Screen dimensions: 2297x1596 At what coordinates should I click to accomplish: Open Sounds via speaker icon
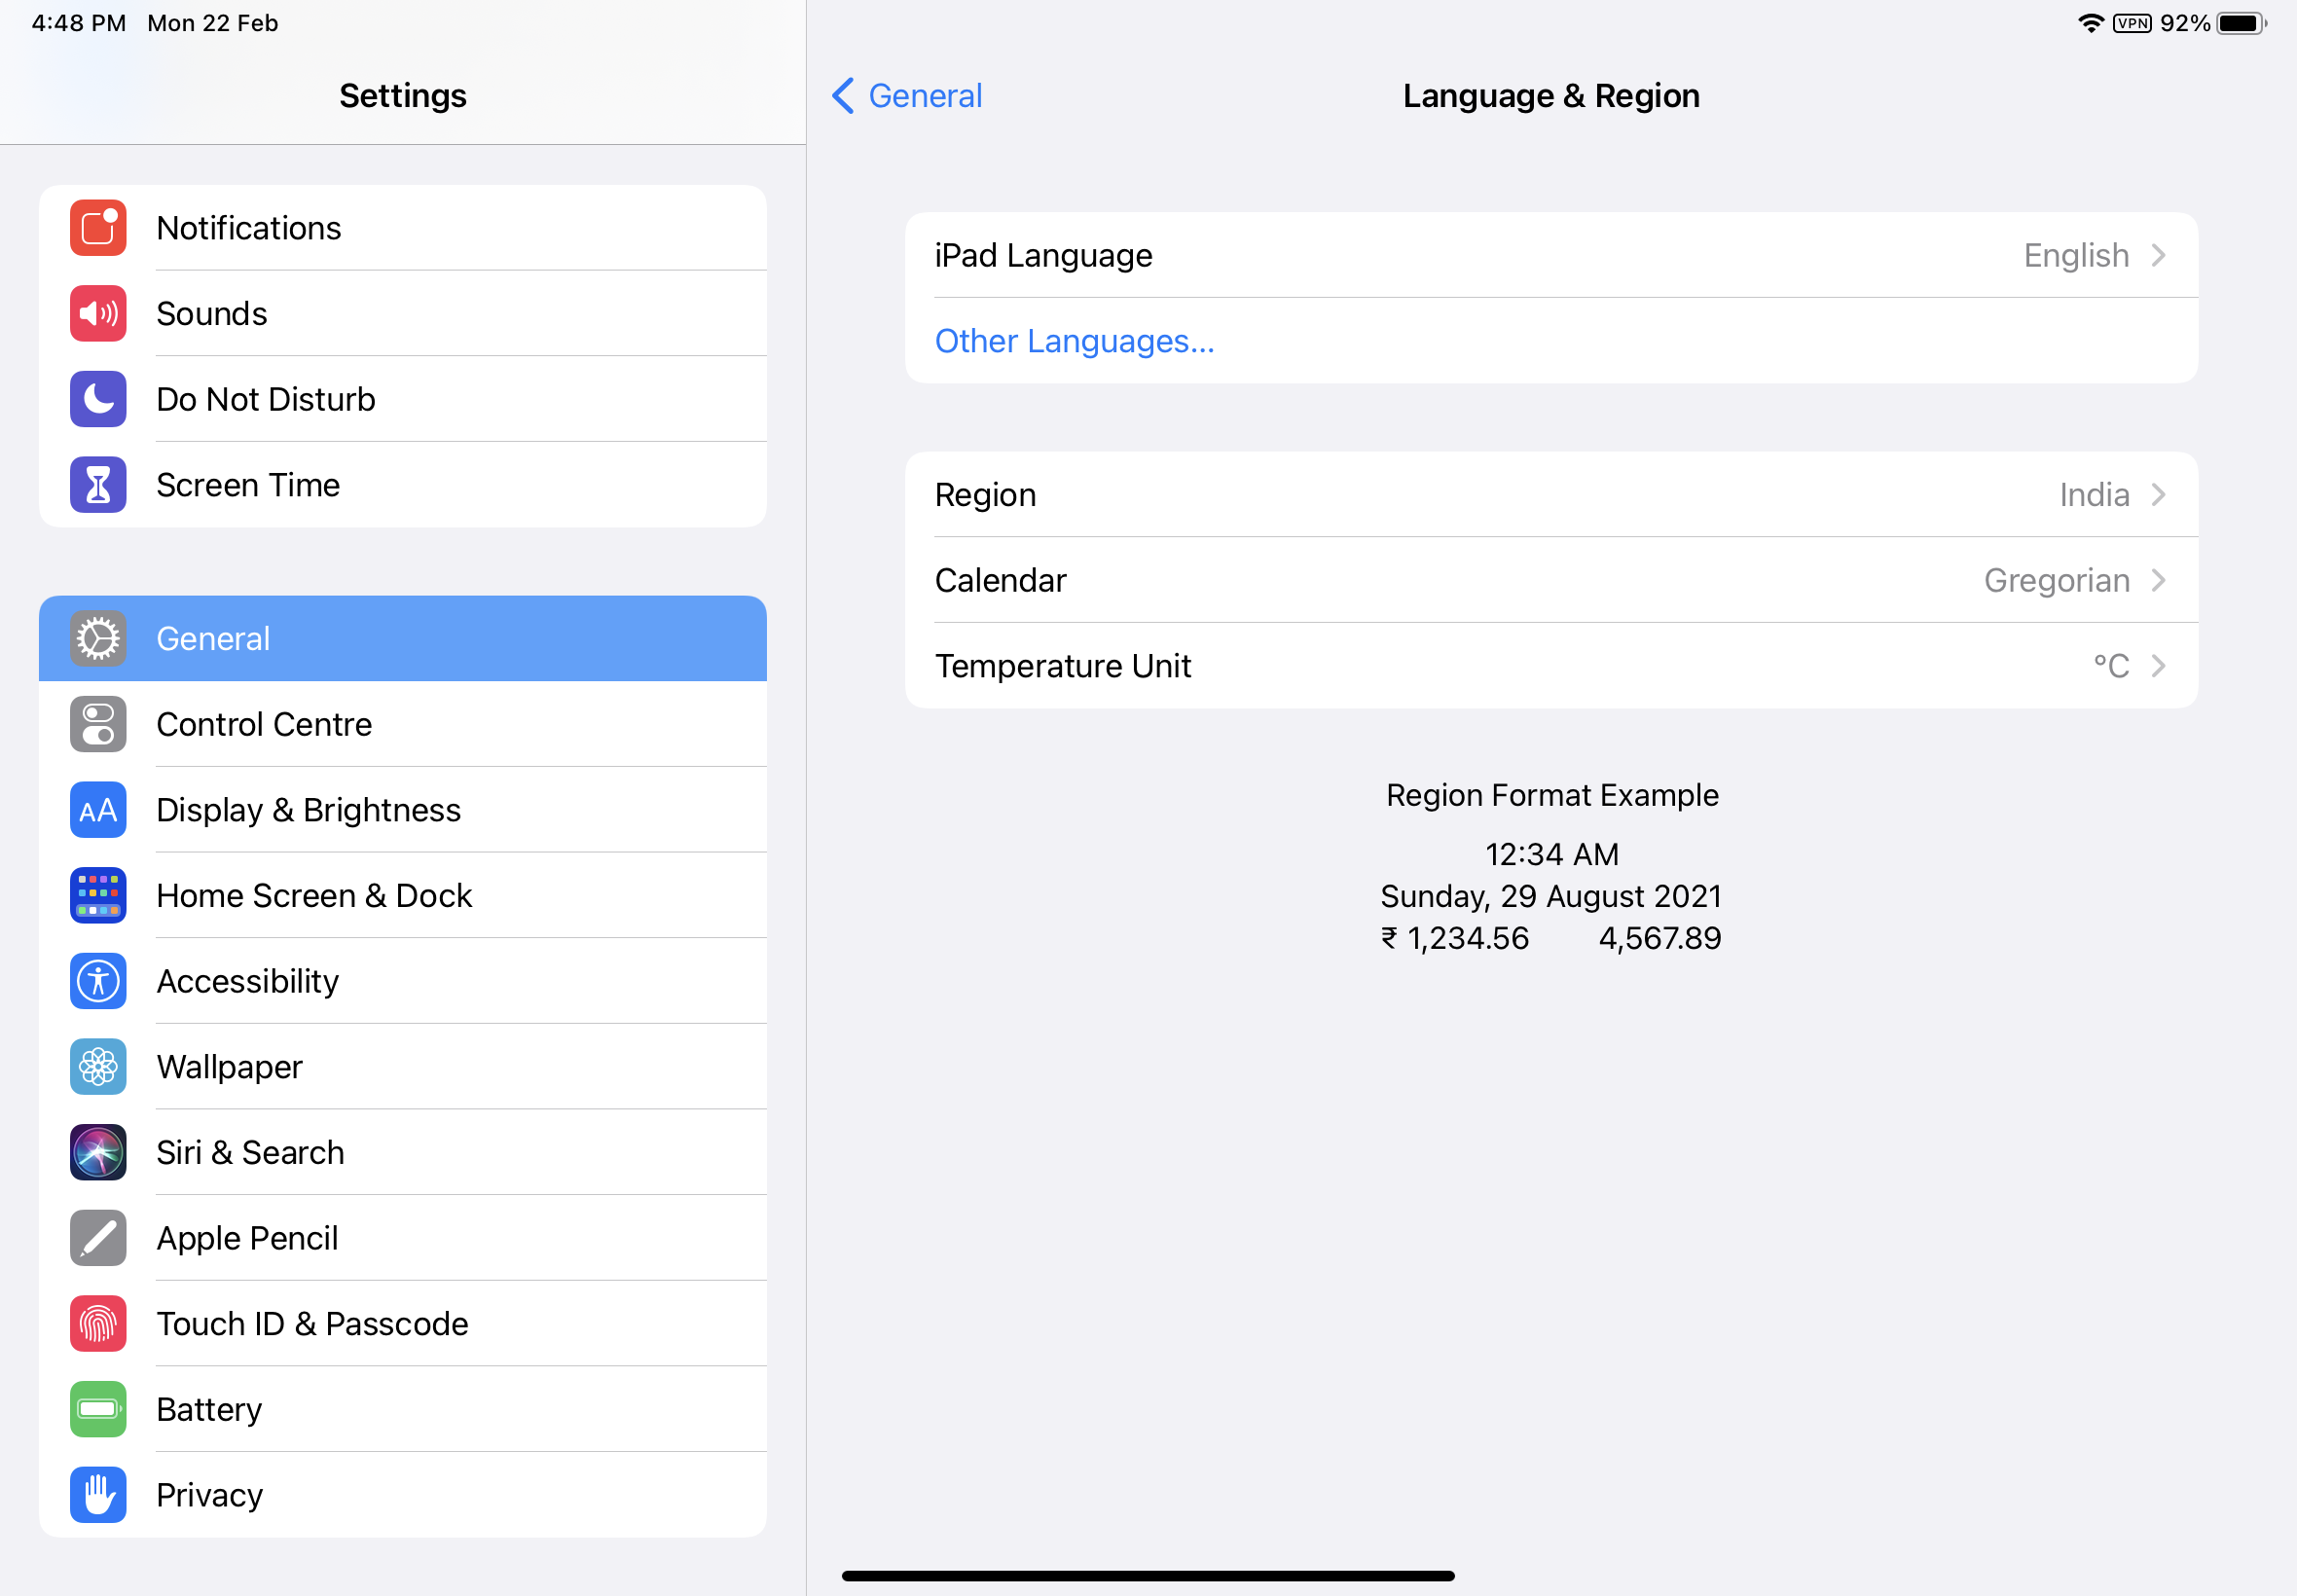click(x=98, y=314)
